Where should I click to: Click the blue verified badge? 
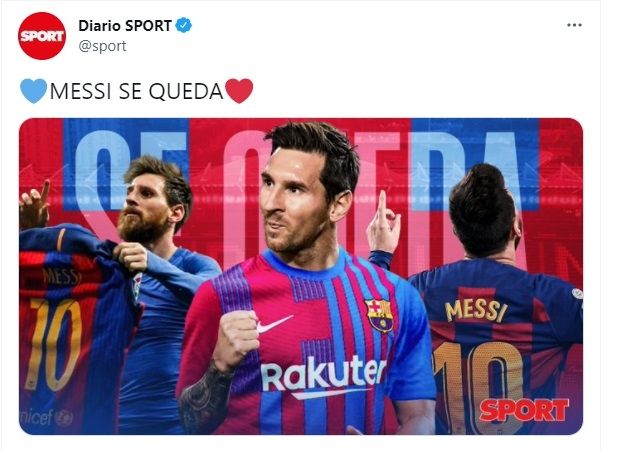click(x=183, y=25)
